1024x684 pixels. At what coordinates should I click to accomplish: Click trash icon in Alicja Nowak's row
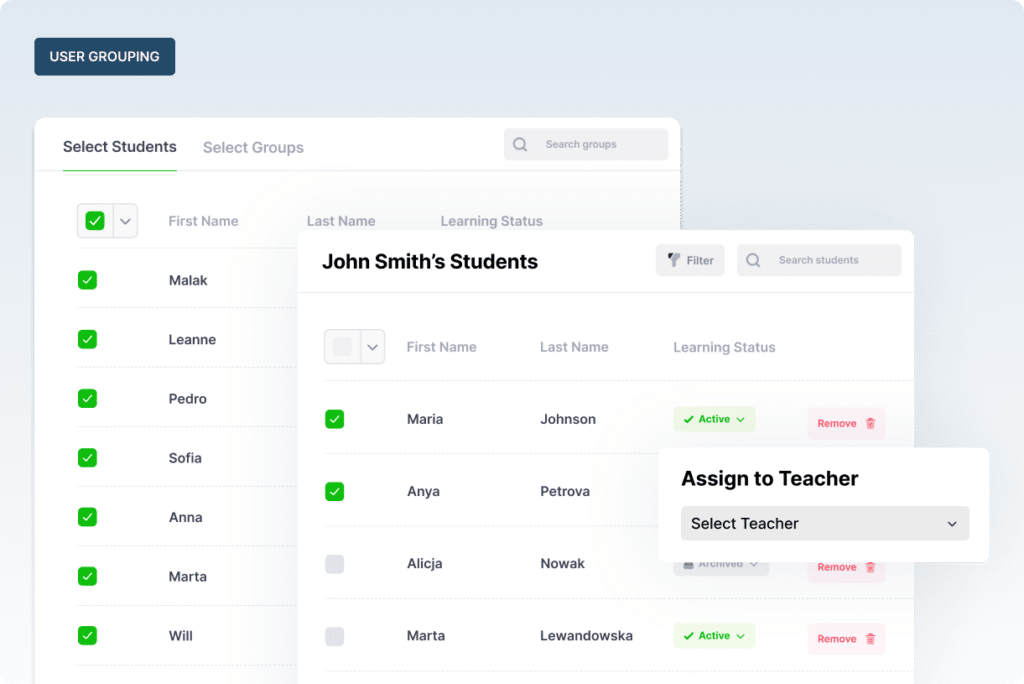[870, 567]
